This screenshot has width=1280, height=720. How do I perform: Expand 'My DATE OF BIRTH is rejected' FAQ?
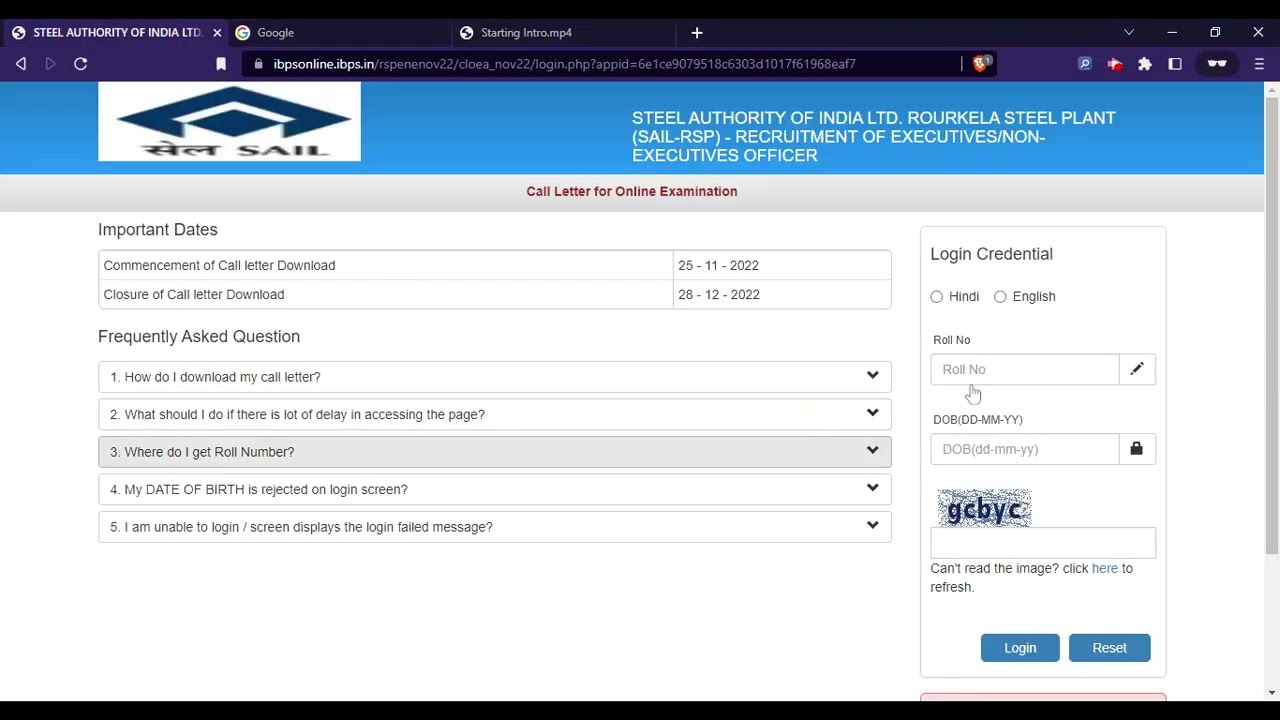(495, 489)
